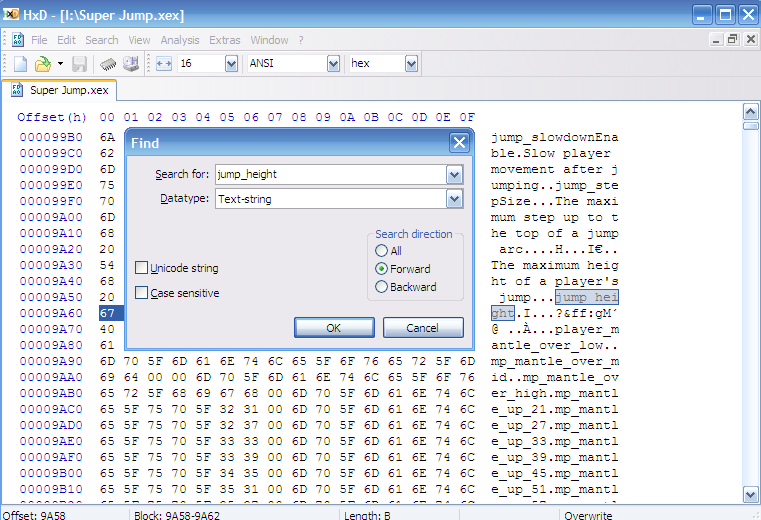This screenshot has width=761, height=520.
Task: Click the Open disk toolbar icon
Action: [x=129, y=63]
